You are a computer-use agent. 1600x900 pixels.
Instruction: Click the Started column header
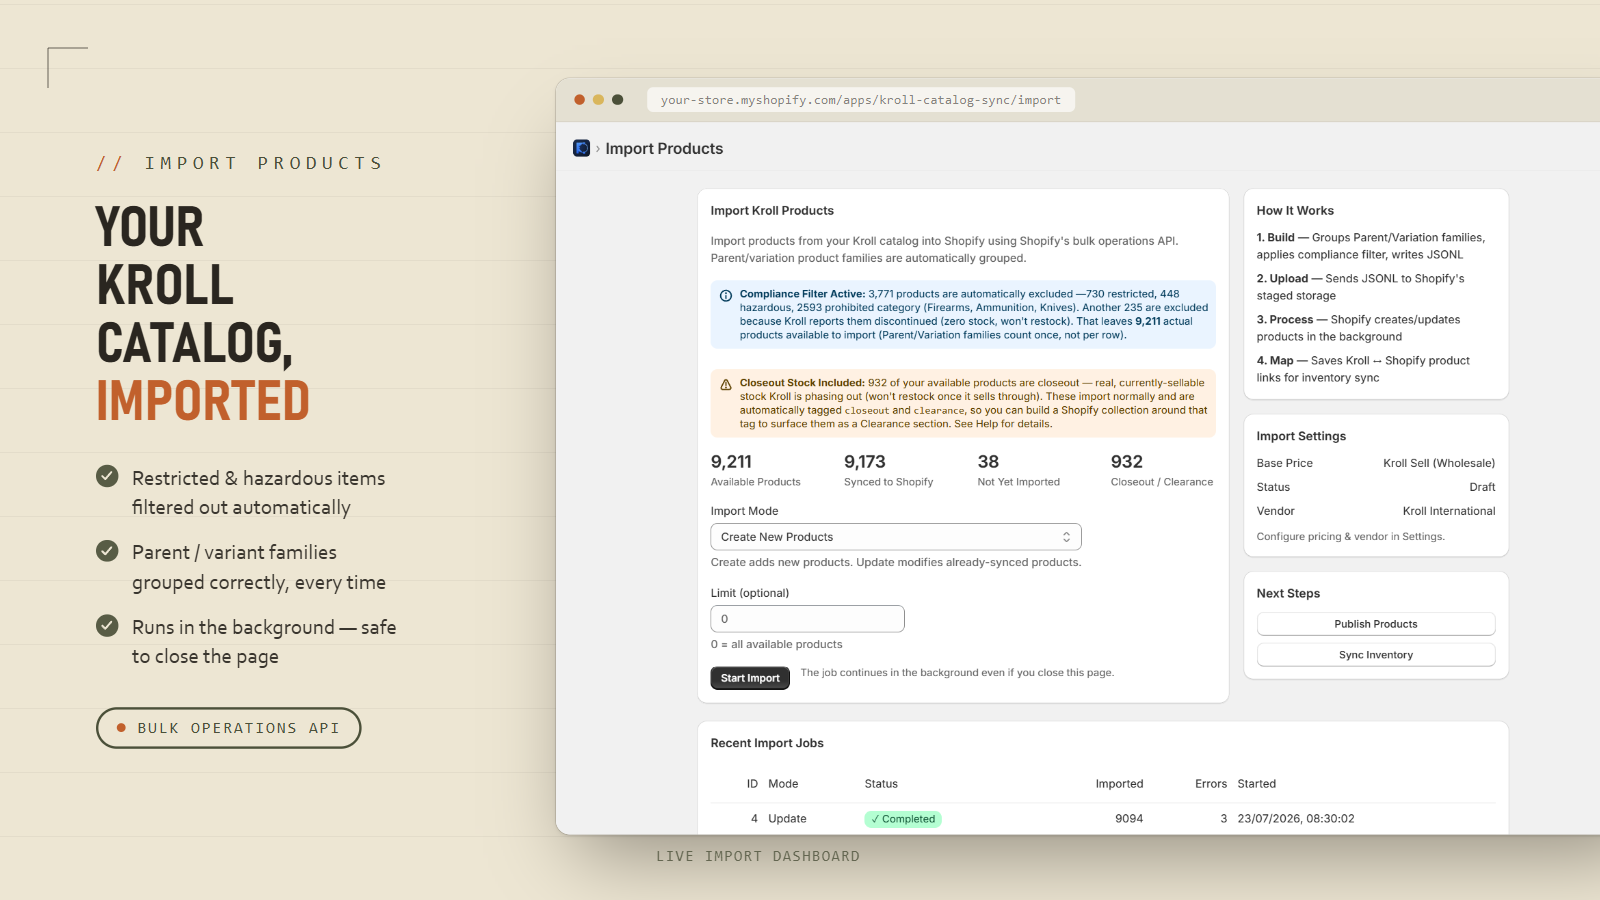pyautogui.click(x=1256, y=784)
